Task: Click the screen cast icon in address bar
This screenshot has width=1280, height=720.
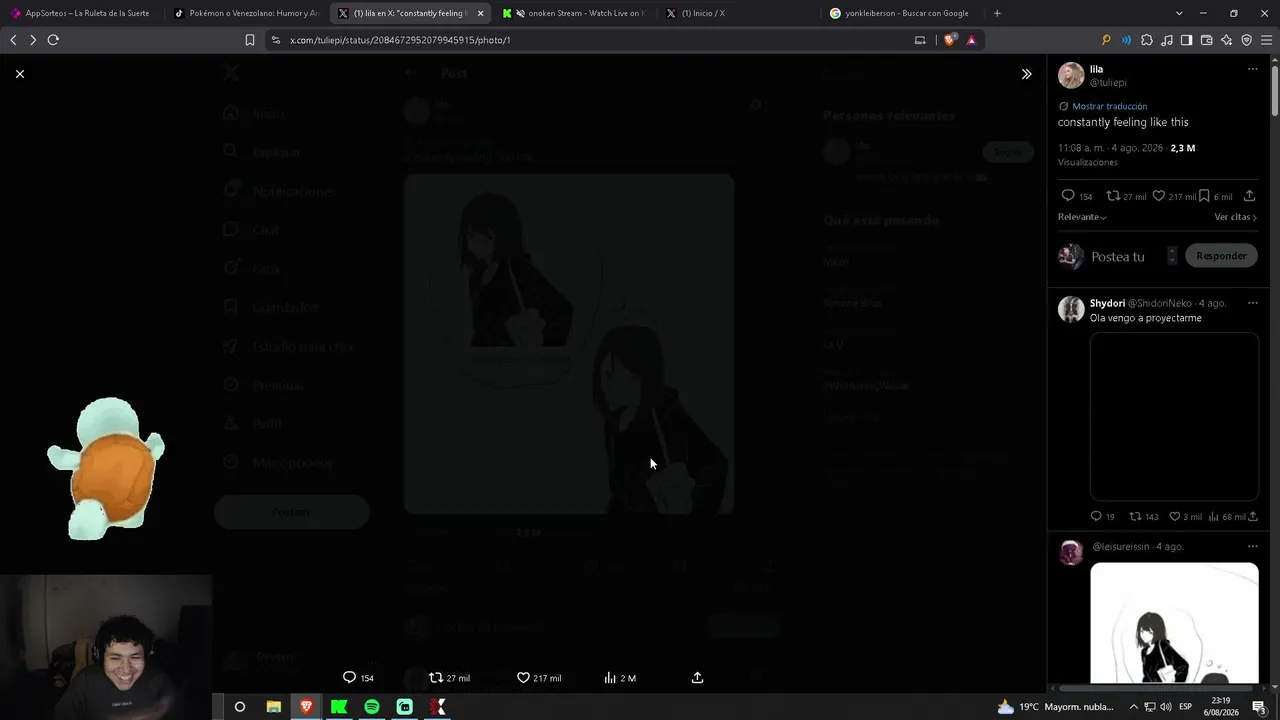Action: coord(920,40)
